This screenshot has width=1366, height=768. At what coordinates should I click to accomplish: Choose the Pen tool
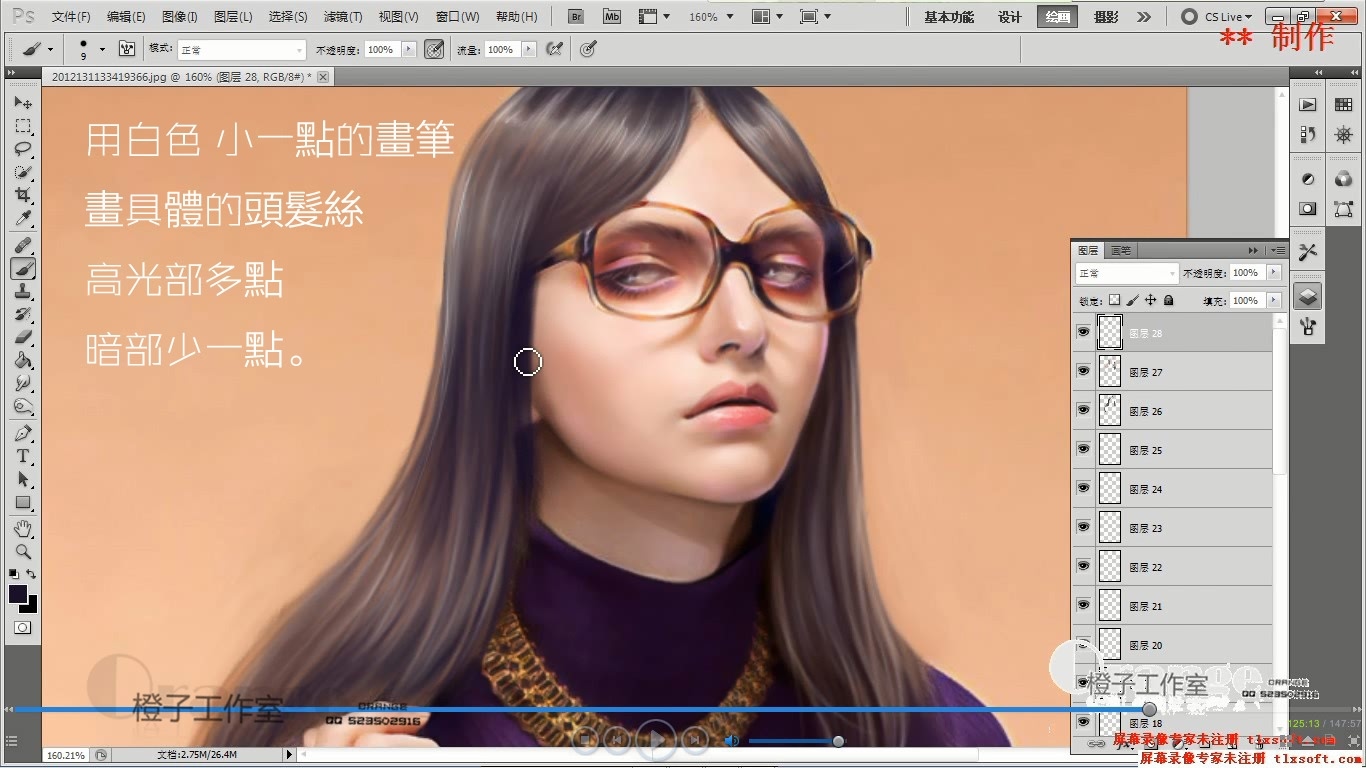(x=22, y=433)
